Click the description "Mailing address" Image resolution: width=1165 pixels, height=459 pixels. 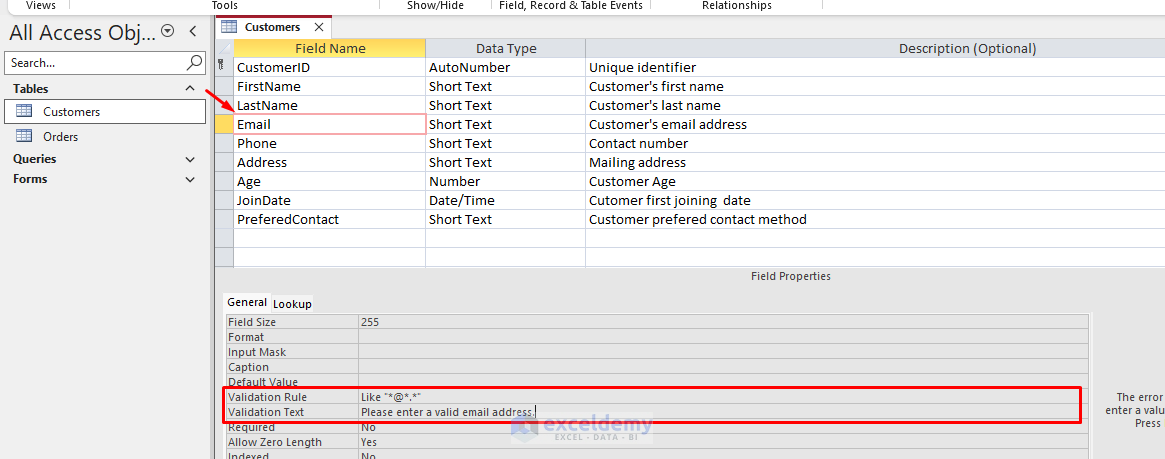click(637, 162)
